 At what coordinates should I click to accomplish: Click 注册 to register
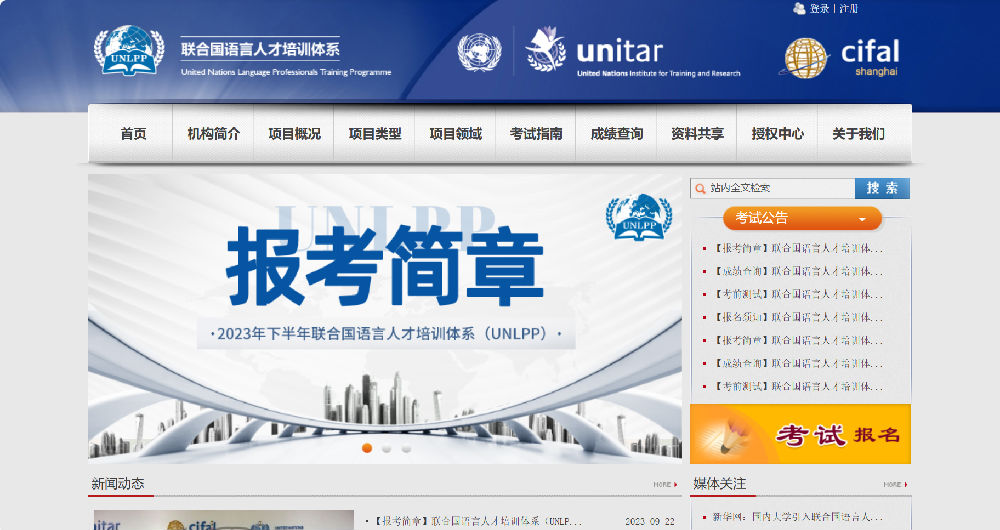(848, 8)
